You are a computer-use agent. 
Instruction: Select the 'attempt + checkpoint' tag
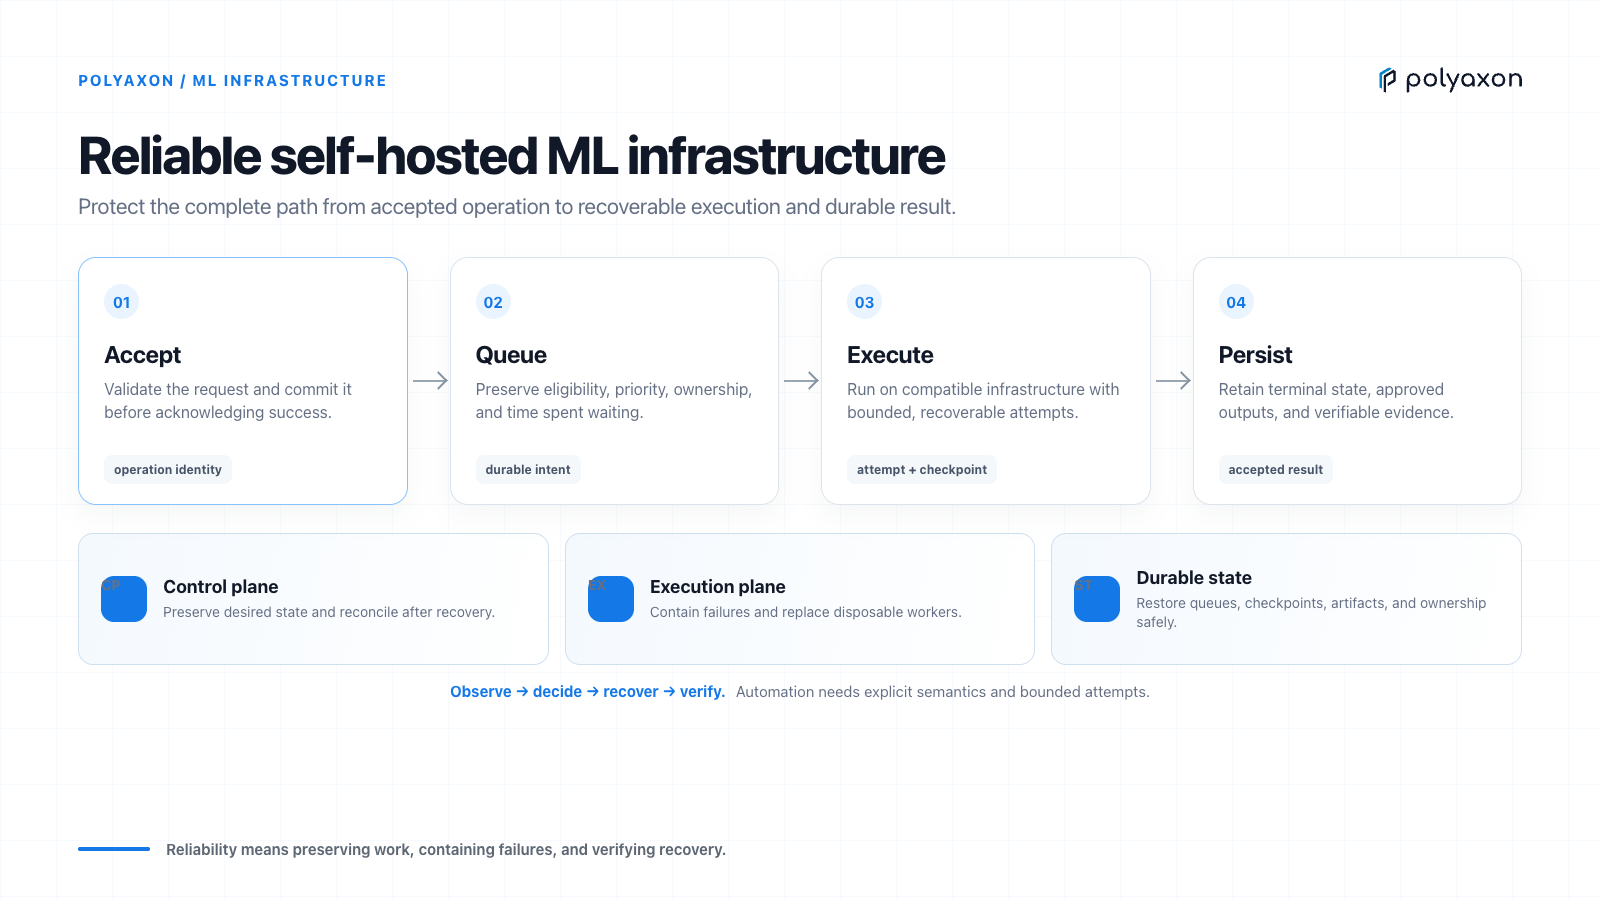pyautogui.click(x=922, y=470)
